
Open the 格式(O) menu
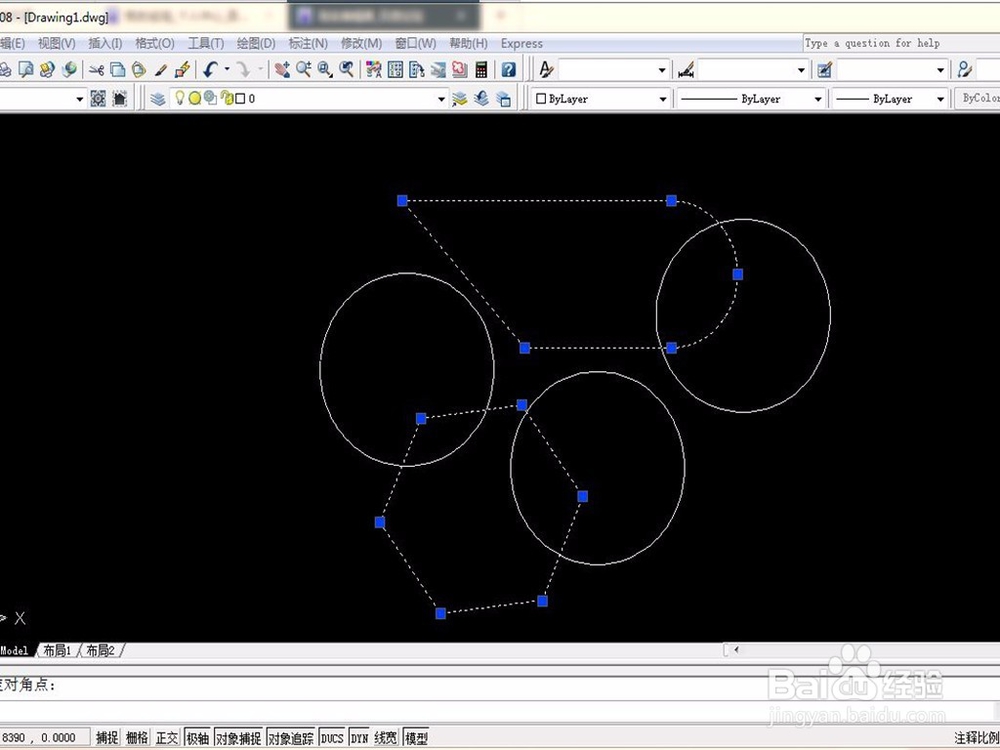(x=155, y=43)
